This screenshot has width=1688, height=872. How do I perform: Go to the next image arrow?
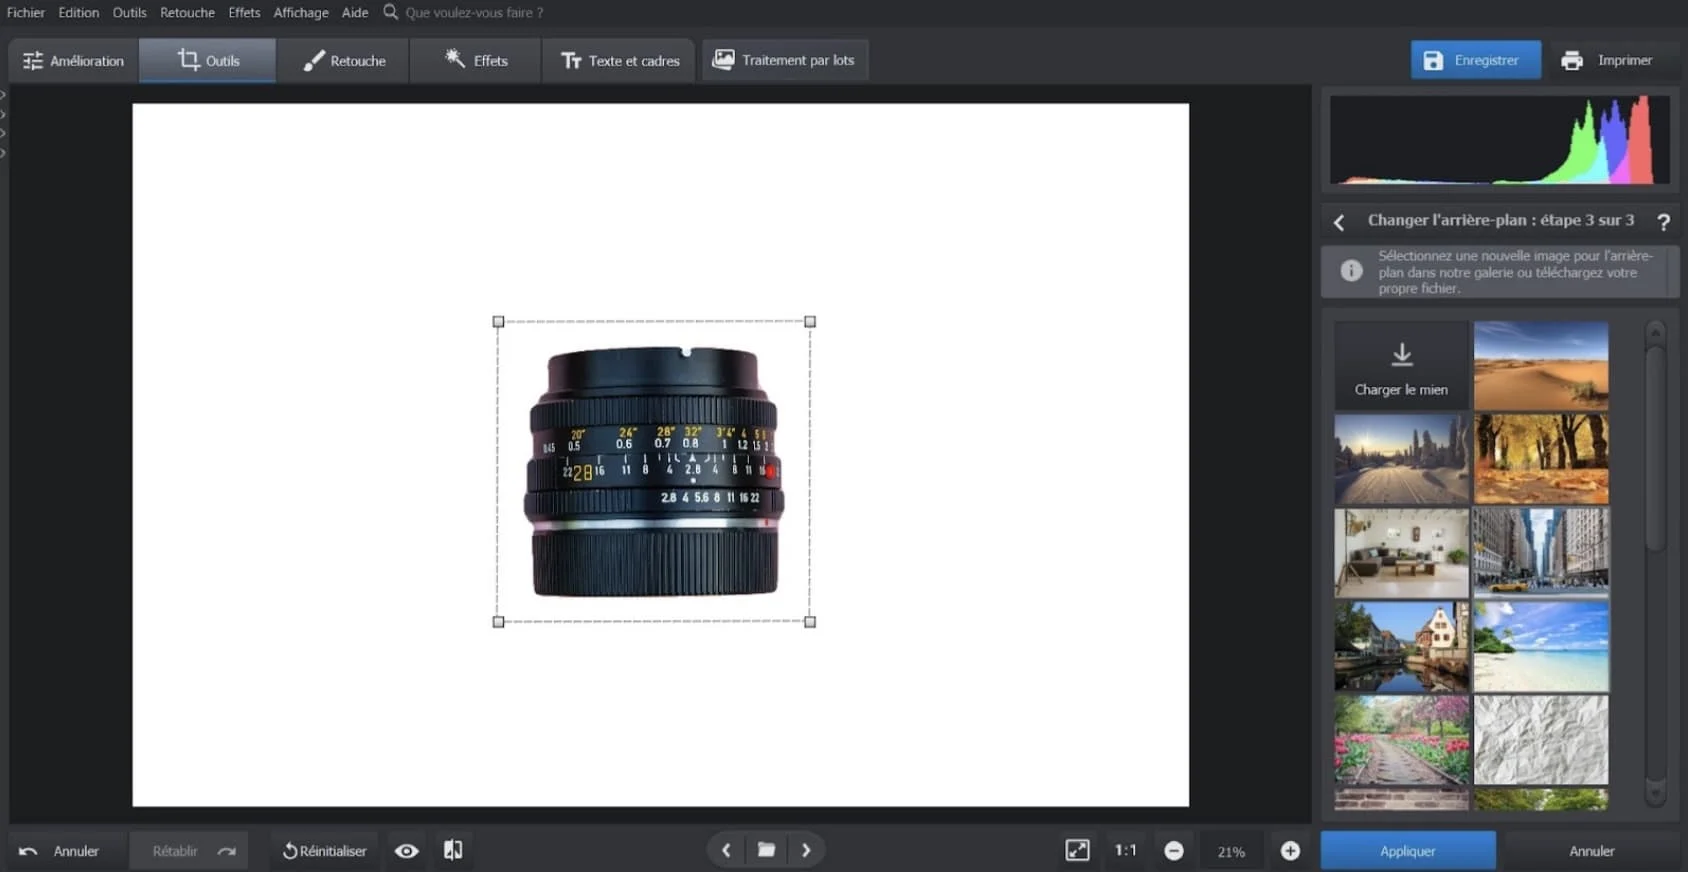[806, 850]
